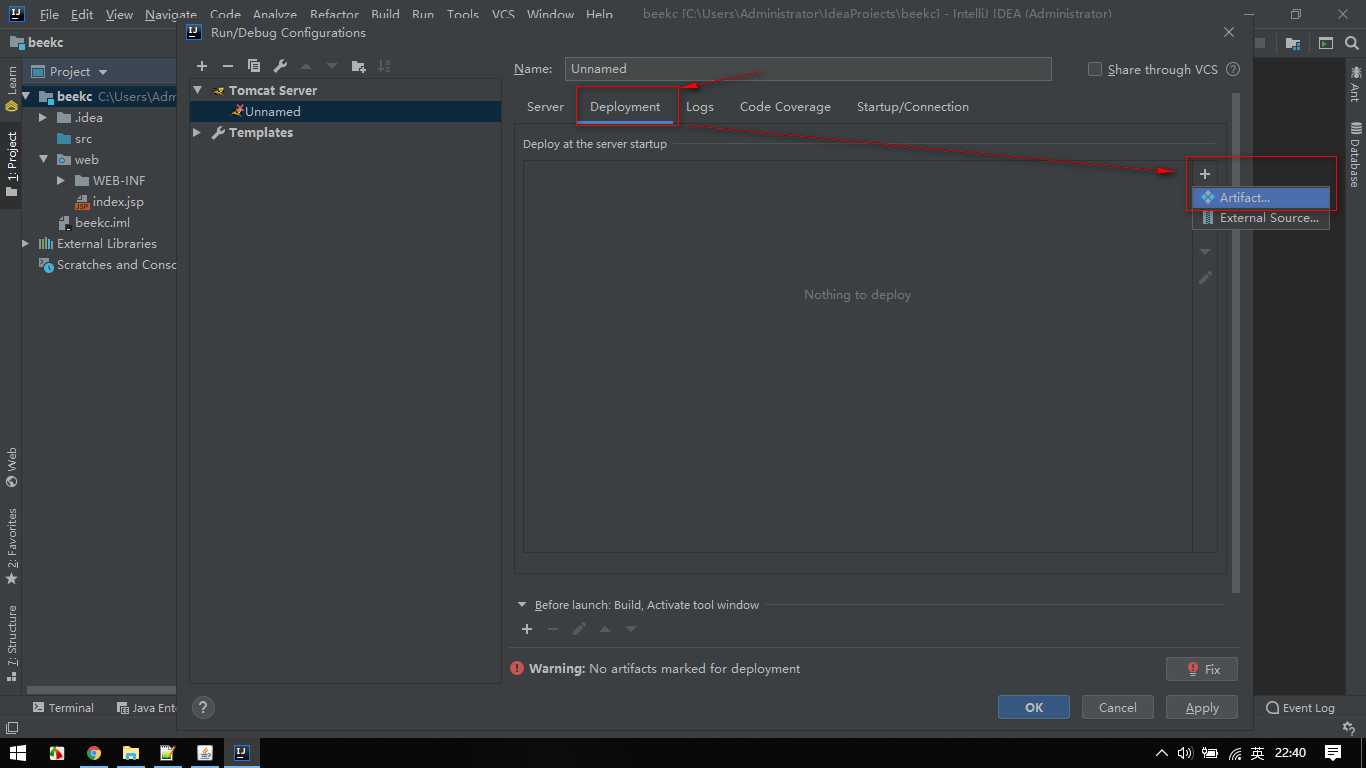Viewport: 1366px width, 768px height.
Task: Click the Apply button
Action: click(x=1202, y=707)
